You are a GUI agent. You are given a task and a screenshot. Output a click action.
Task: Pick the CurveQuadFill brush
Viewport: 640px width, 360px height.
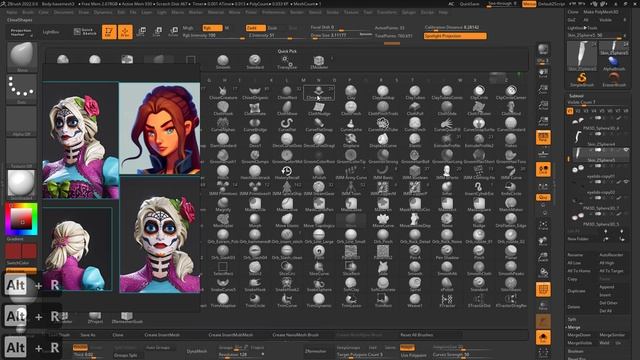[x=447, y=124]
